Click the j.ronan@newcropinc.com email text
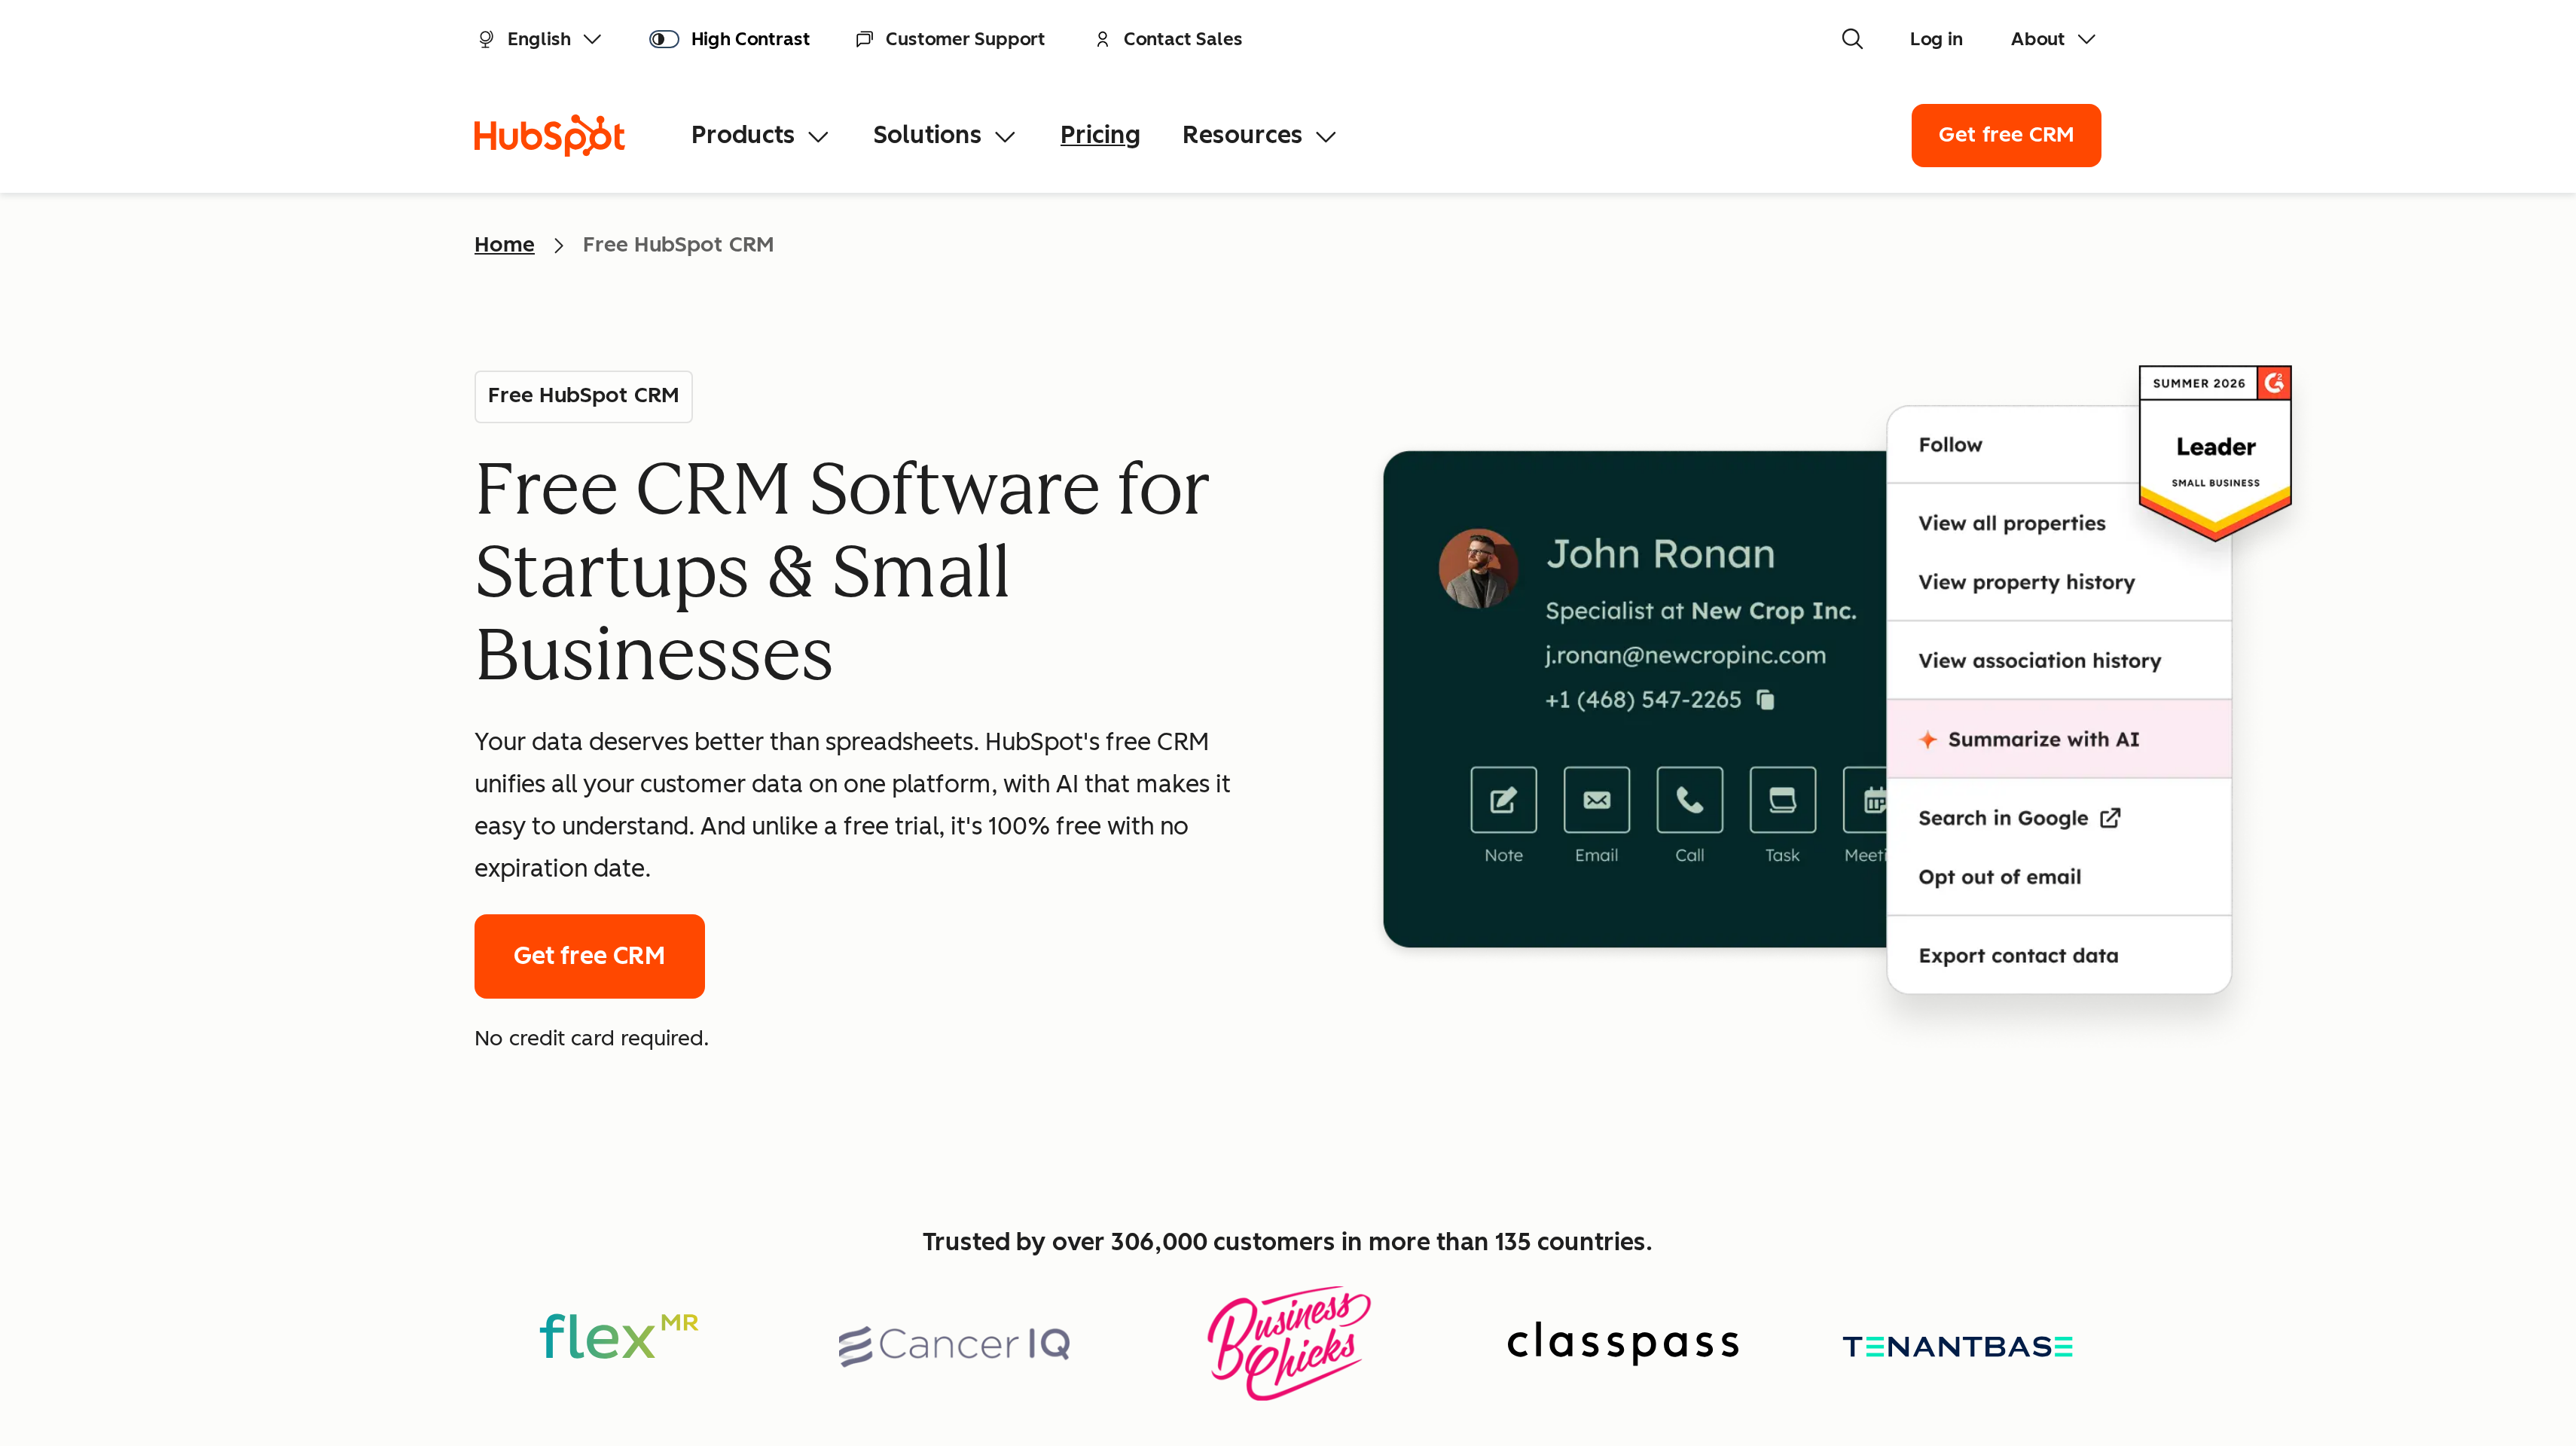The width and height of the screenshot is (2576, 1446). click(1685, 655)
